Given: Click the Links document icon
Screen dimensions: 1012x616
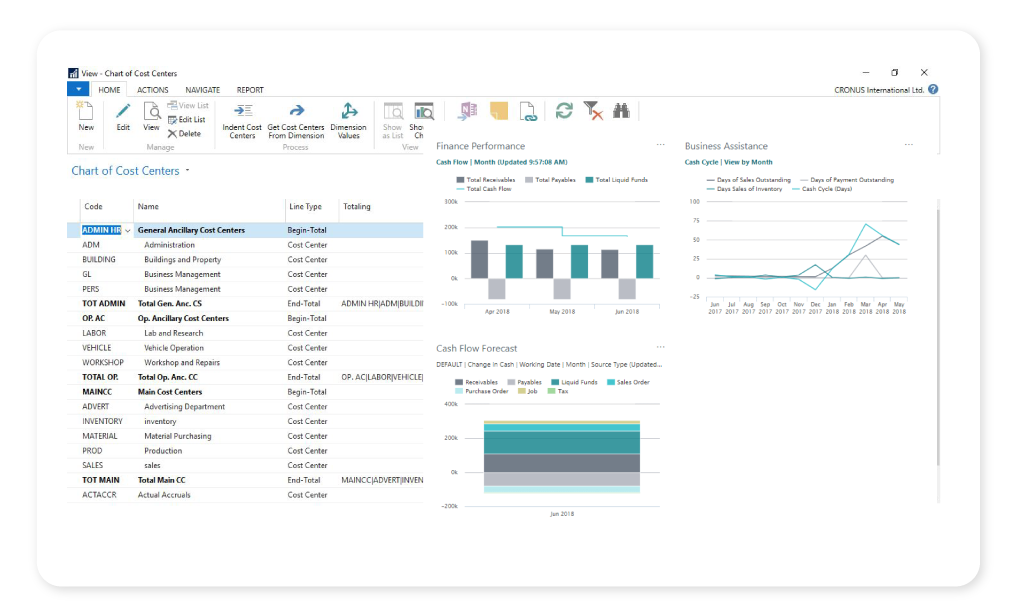Looking at the screenshot, I should tap(528, 111).
